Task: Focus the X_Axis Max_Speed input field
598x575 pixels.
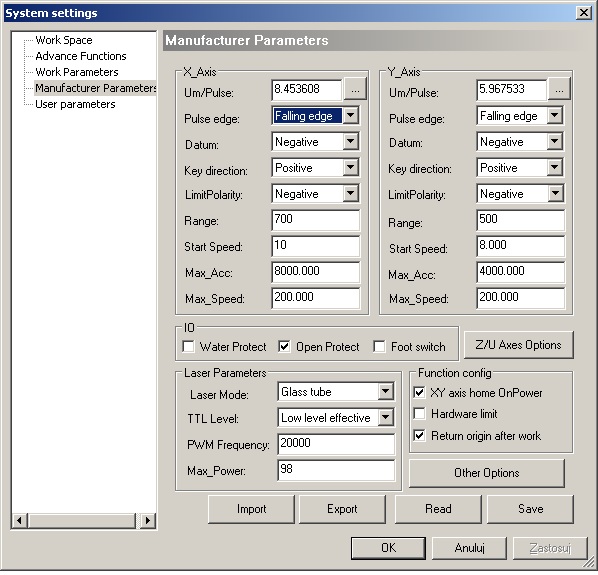Action: coord(315,297)
